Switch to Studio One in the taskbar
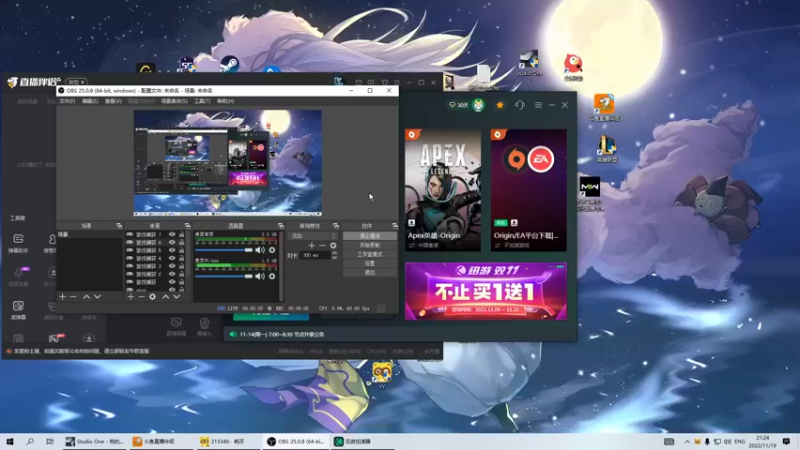 [x=95, y=441]
